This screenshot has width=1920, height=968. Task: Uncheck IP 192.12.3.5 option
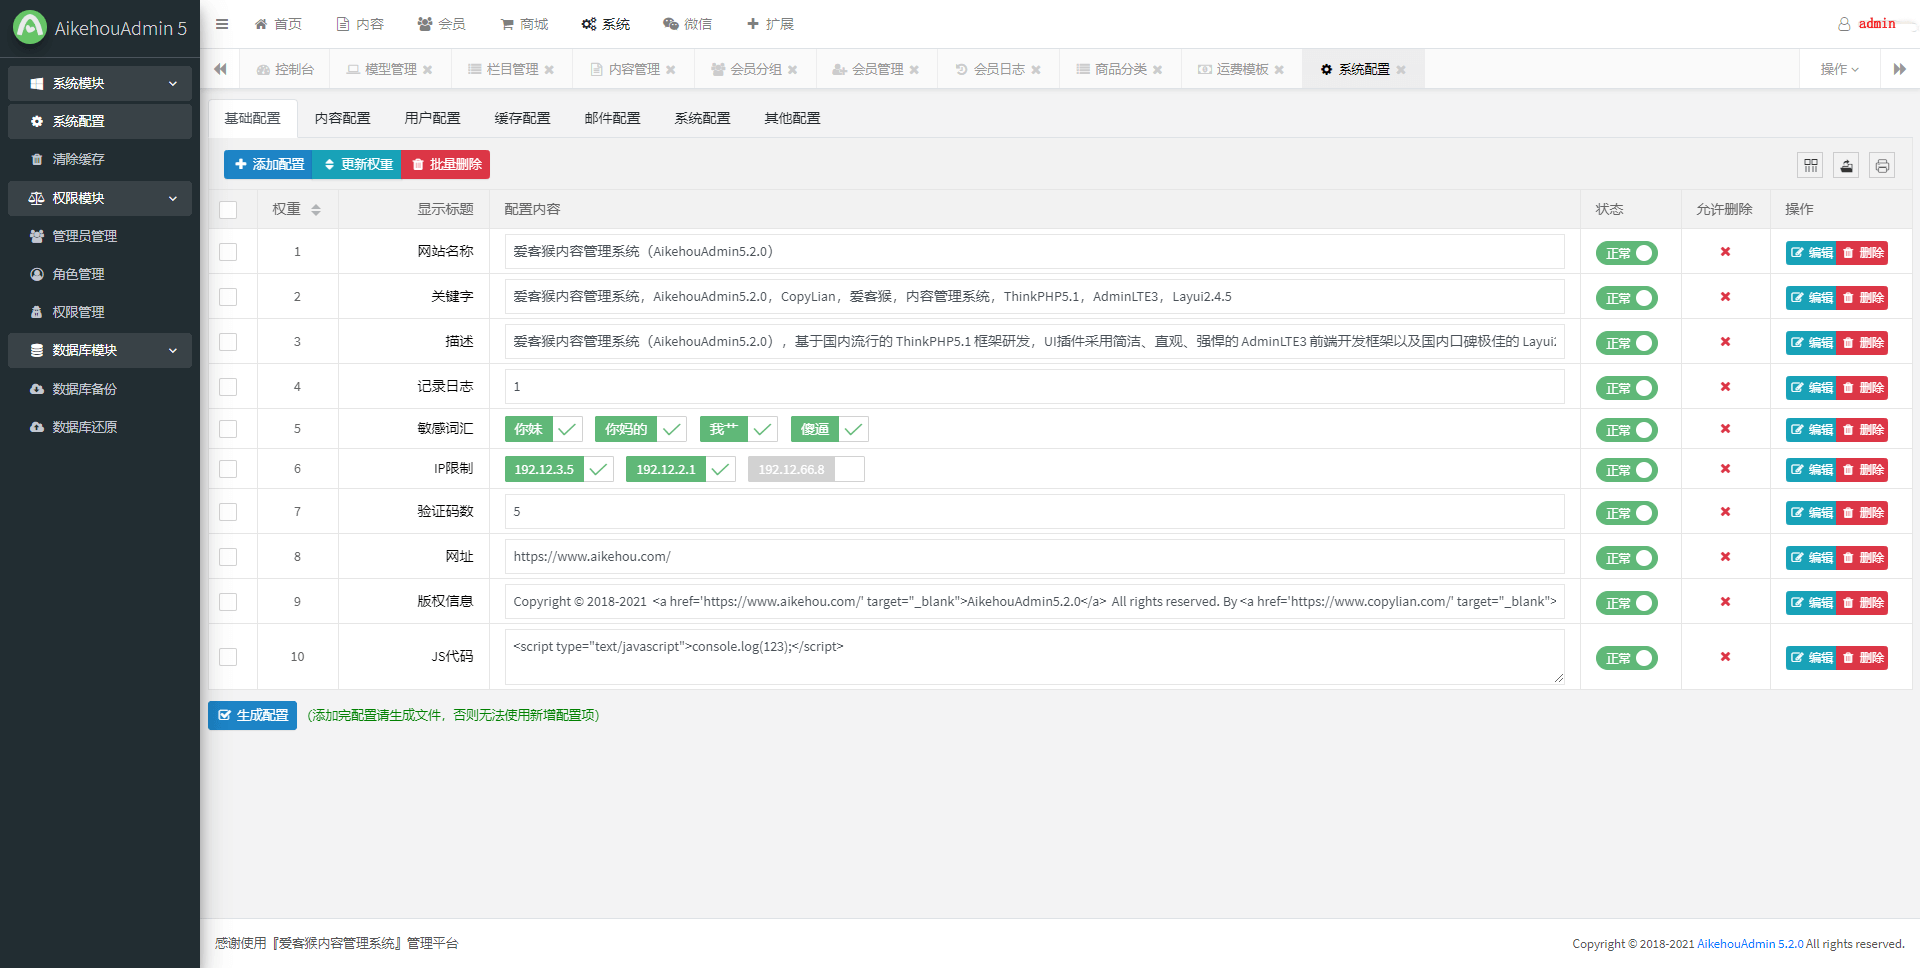(559, 469)
